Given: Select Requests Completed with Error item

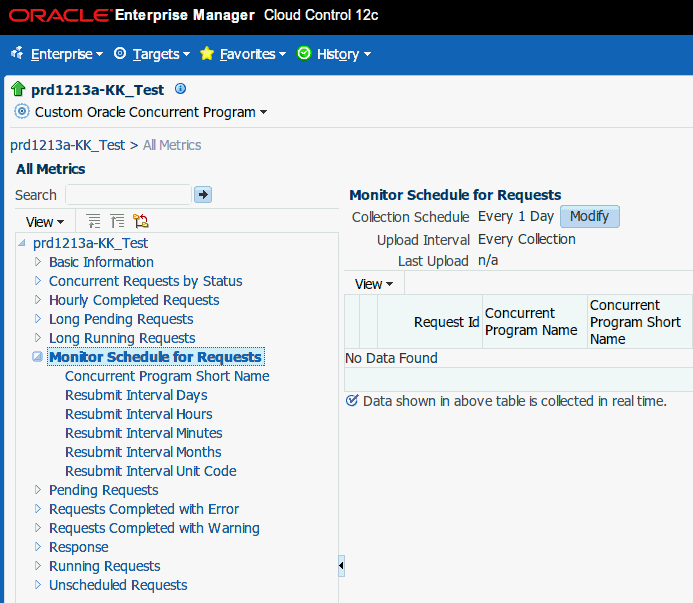Looking at the screenshot, I should click(x=144, y=509).
